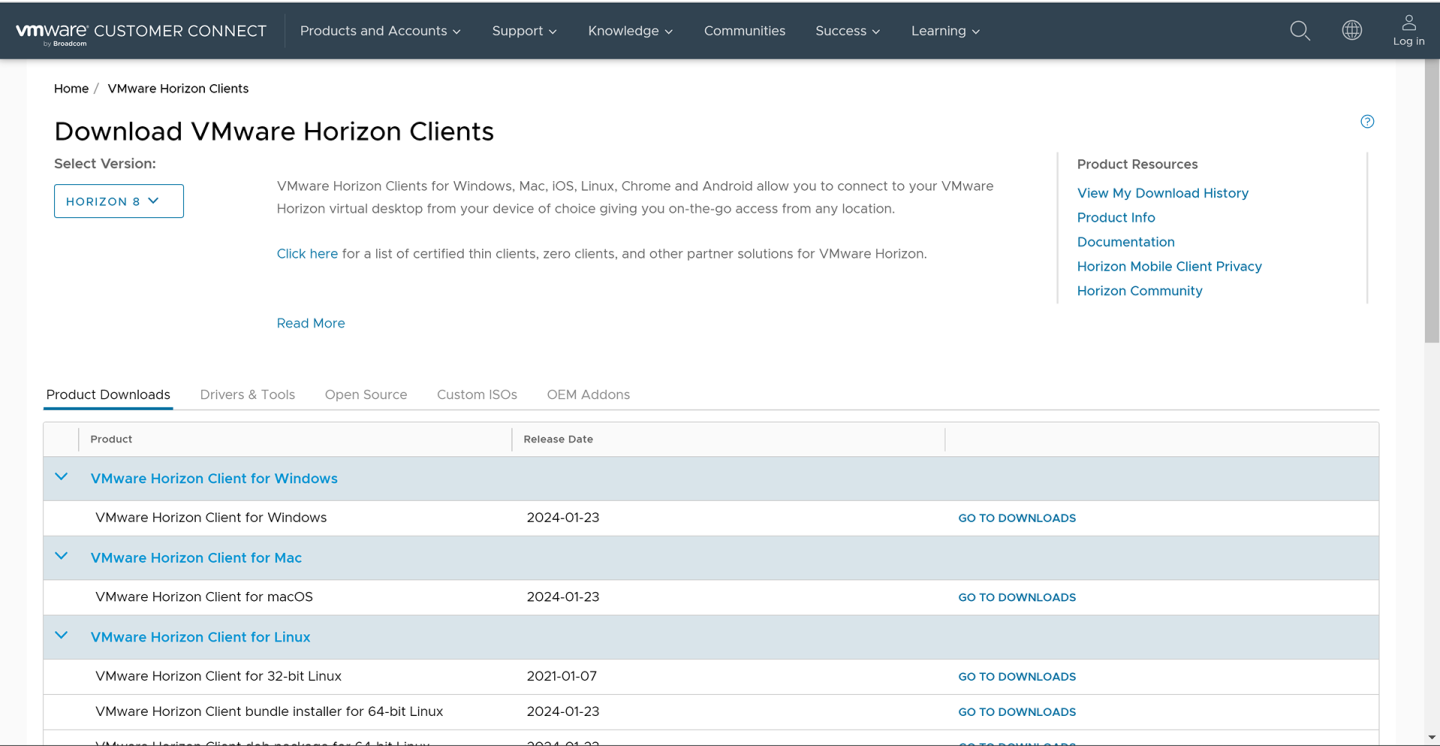Go to downloads for the Windows client
This screenshot has width=1440, height=746.
click(1016, 517)
